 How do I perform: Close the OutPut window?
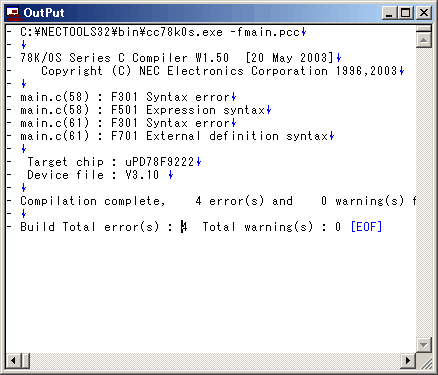pyautogui.click(x=424, y=13)
